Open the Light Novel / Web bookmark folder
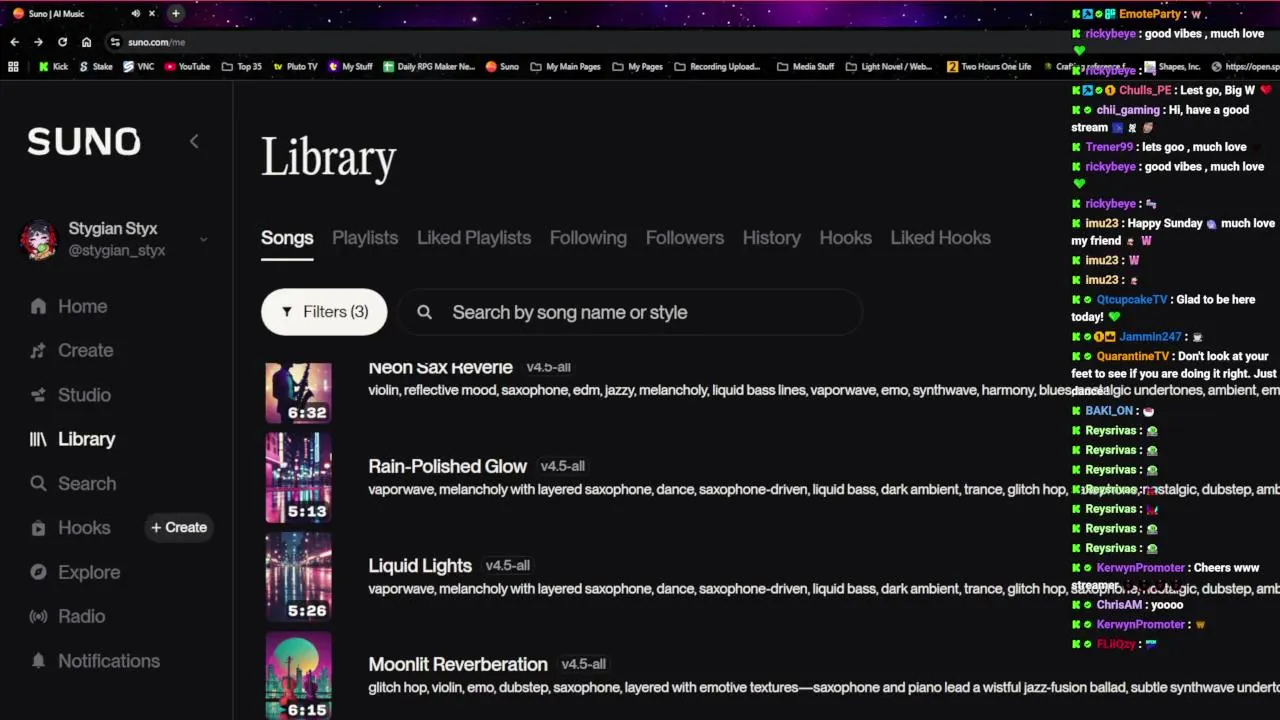This screenshot has width=1280, height=720. (889, 67)
